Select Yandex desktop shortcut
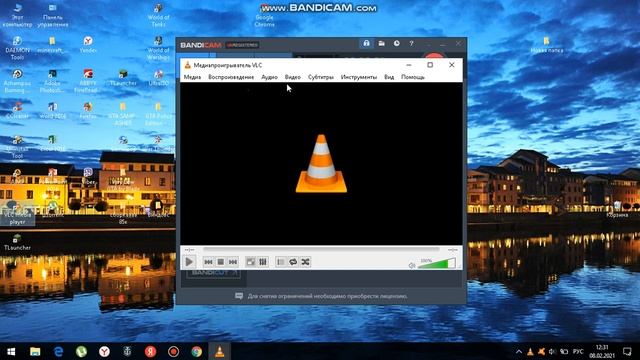The height and width of the screenshot is (360, 640). [x=88, y=45]
